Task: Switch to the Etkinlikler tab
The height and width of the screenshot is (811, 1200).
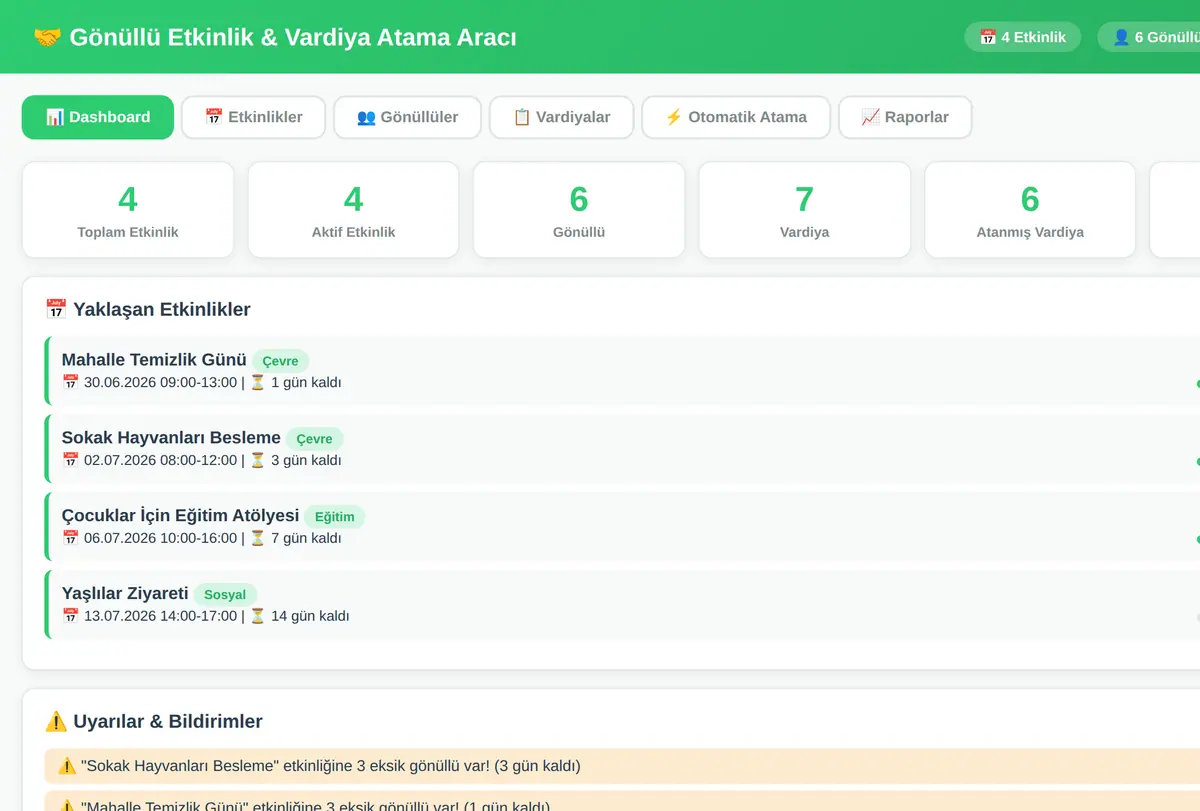Action: 254,117
